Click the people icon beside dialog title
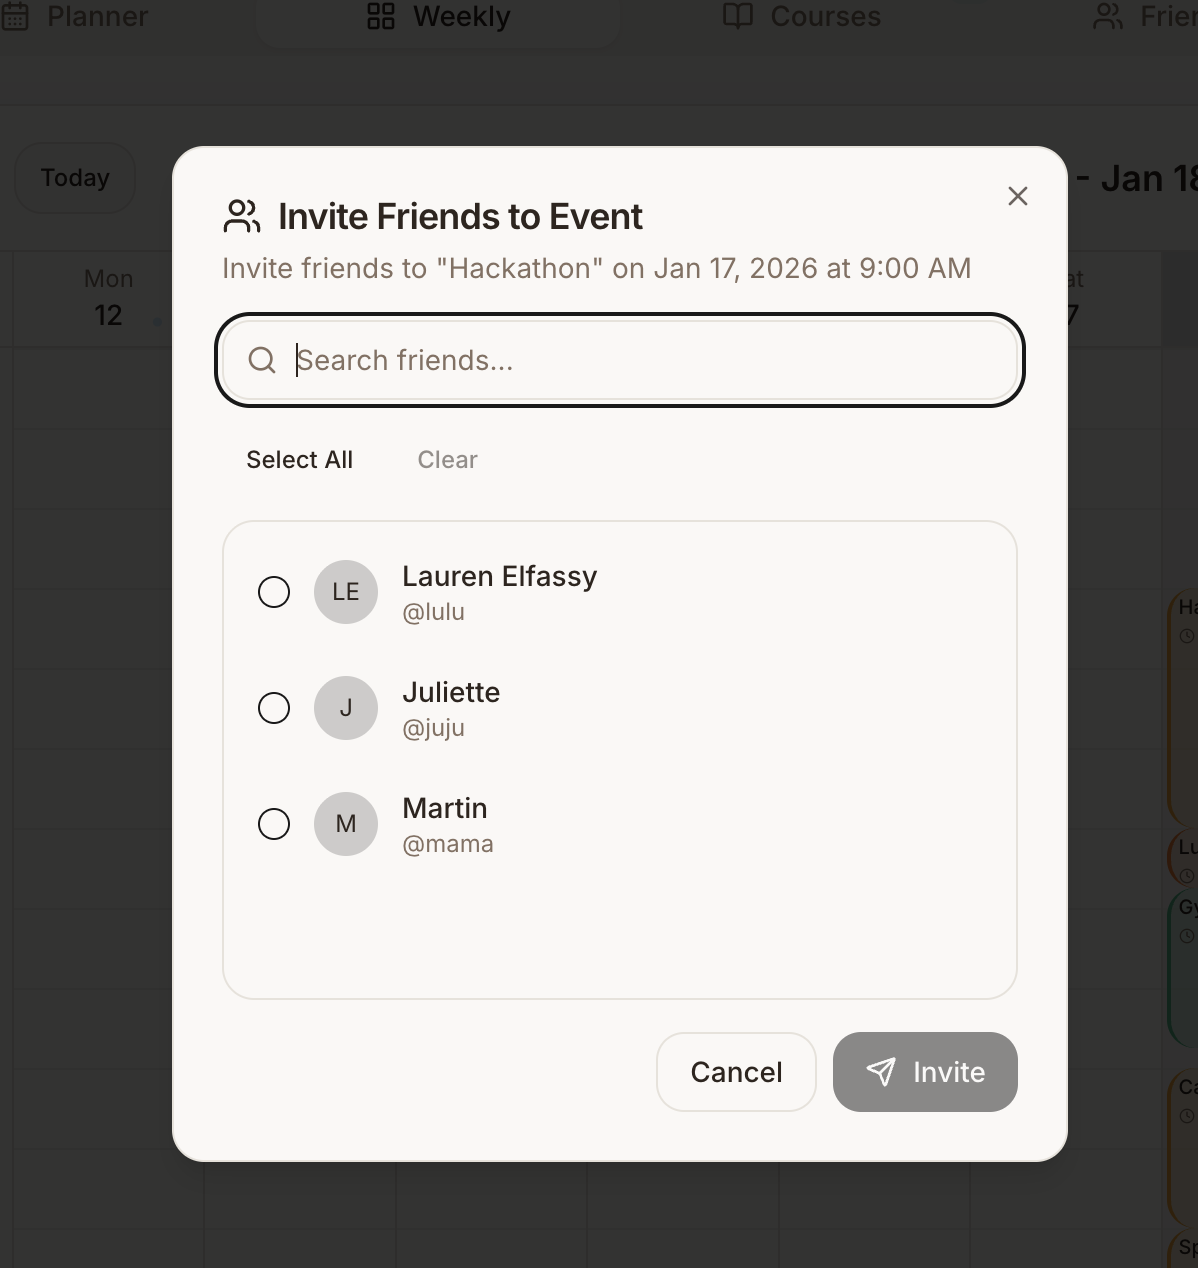Screen dimensions: 1198x1268 (242, 216)
